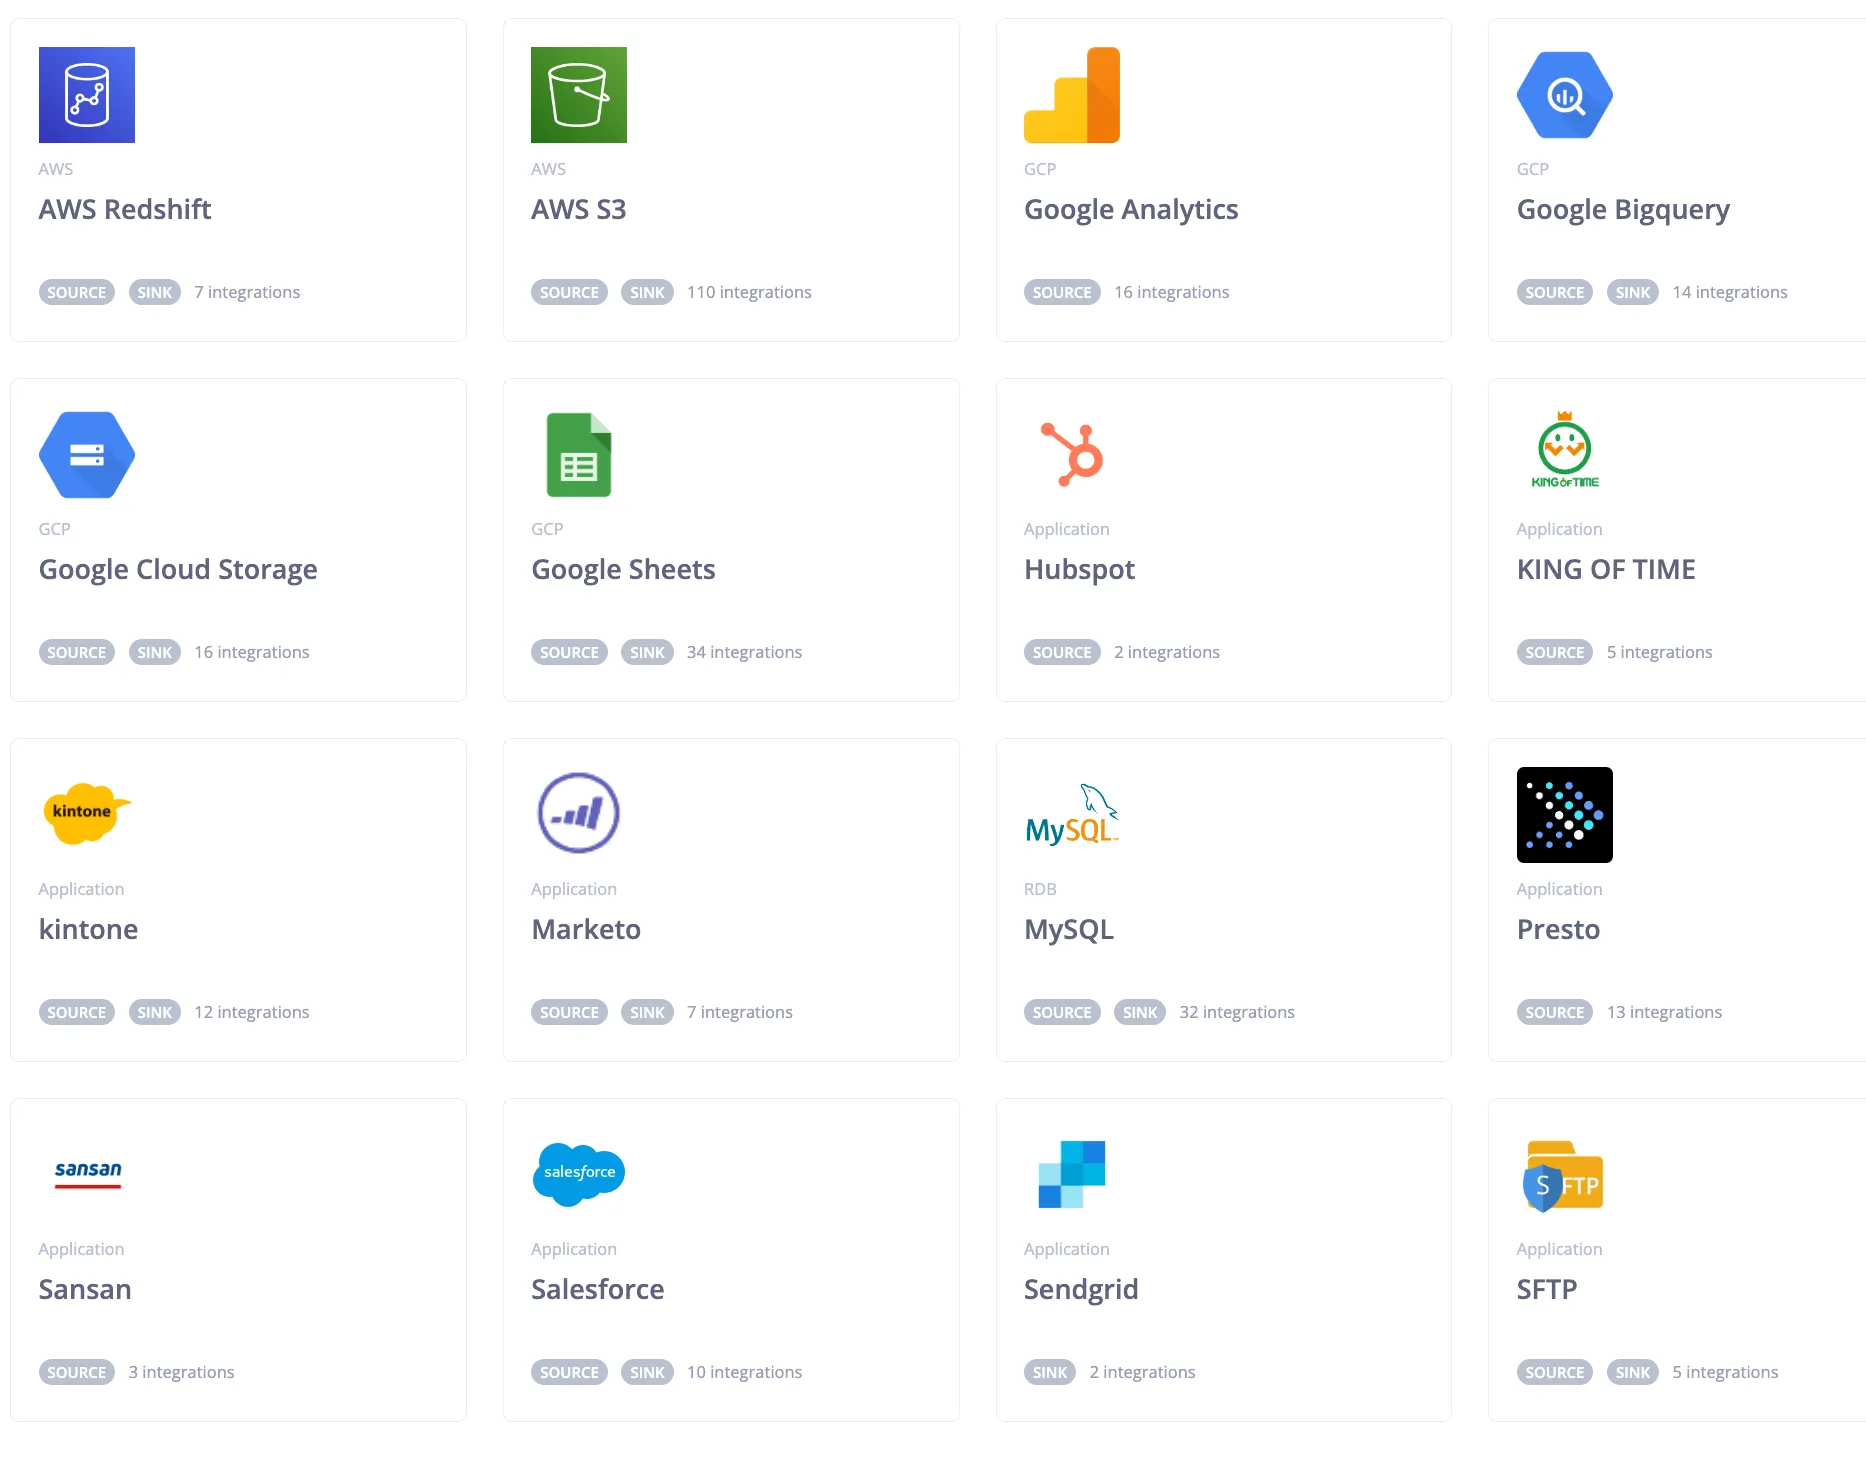The height and width of the screenshot is (1458, 1866).
Task: Click the AWS Redshift database icon
Action: point(87,95)
